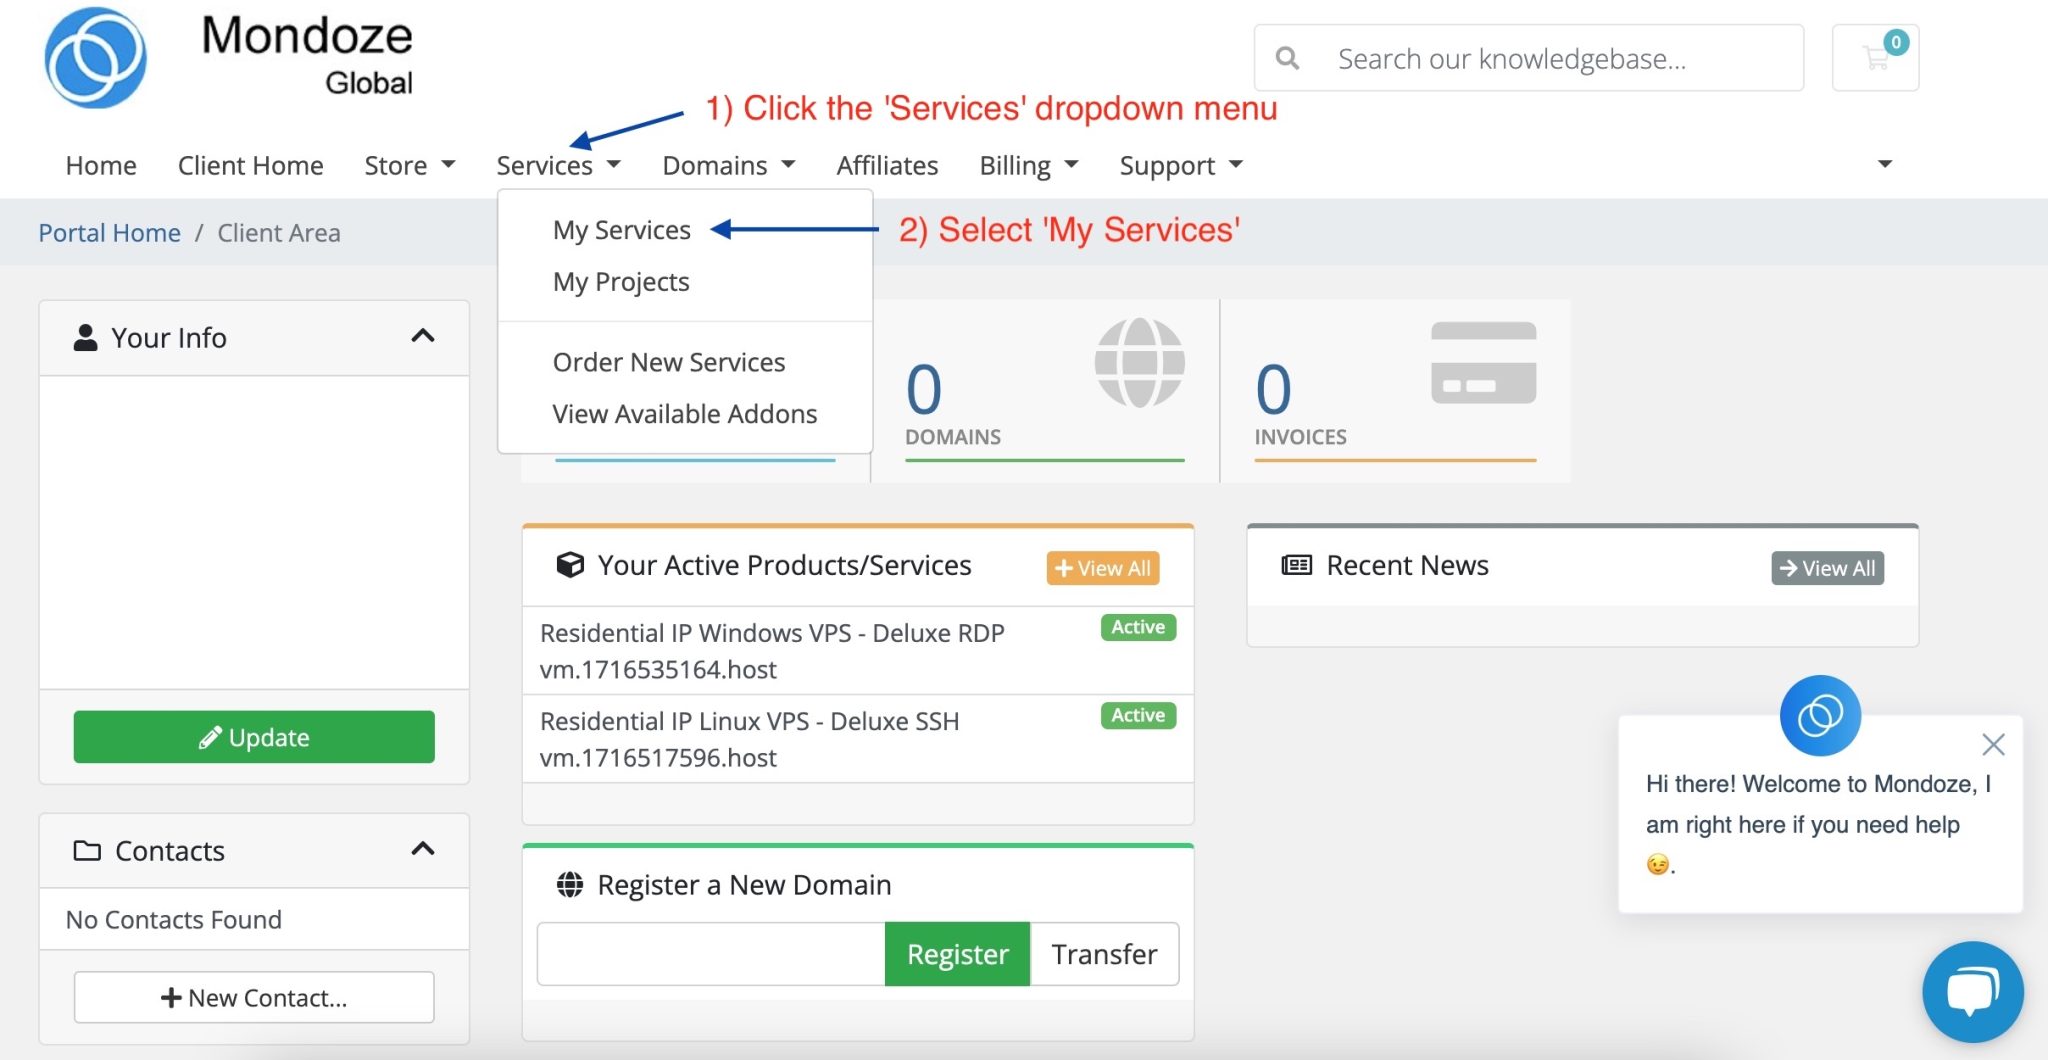Click the magnifying glass search icon
The height and width of the screenshot is (1060, 2048).
click(1288, 57)
